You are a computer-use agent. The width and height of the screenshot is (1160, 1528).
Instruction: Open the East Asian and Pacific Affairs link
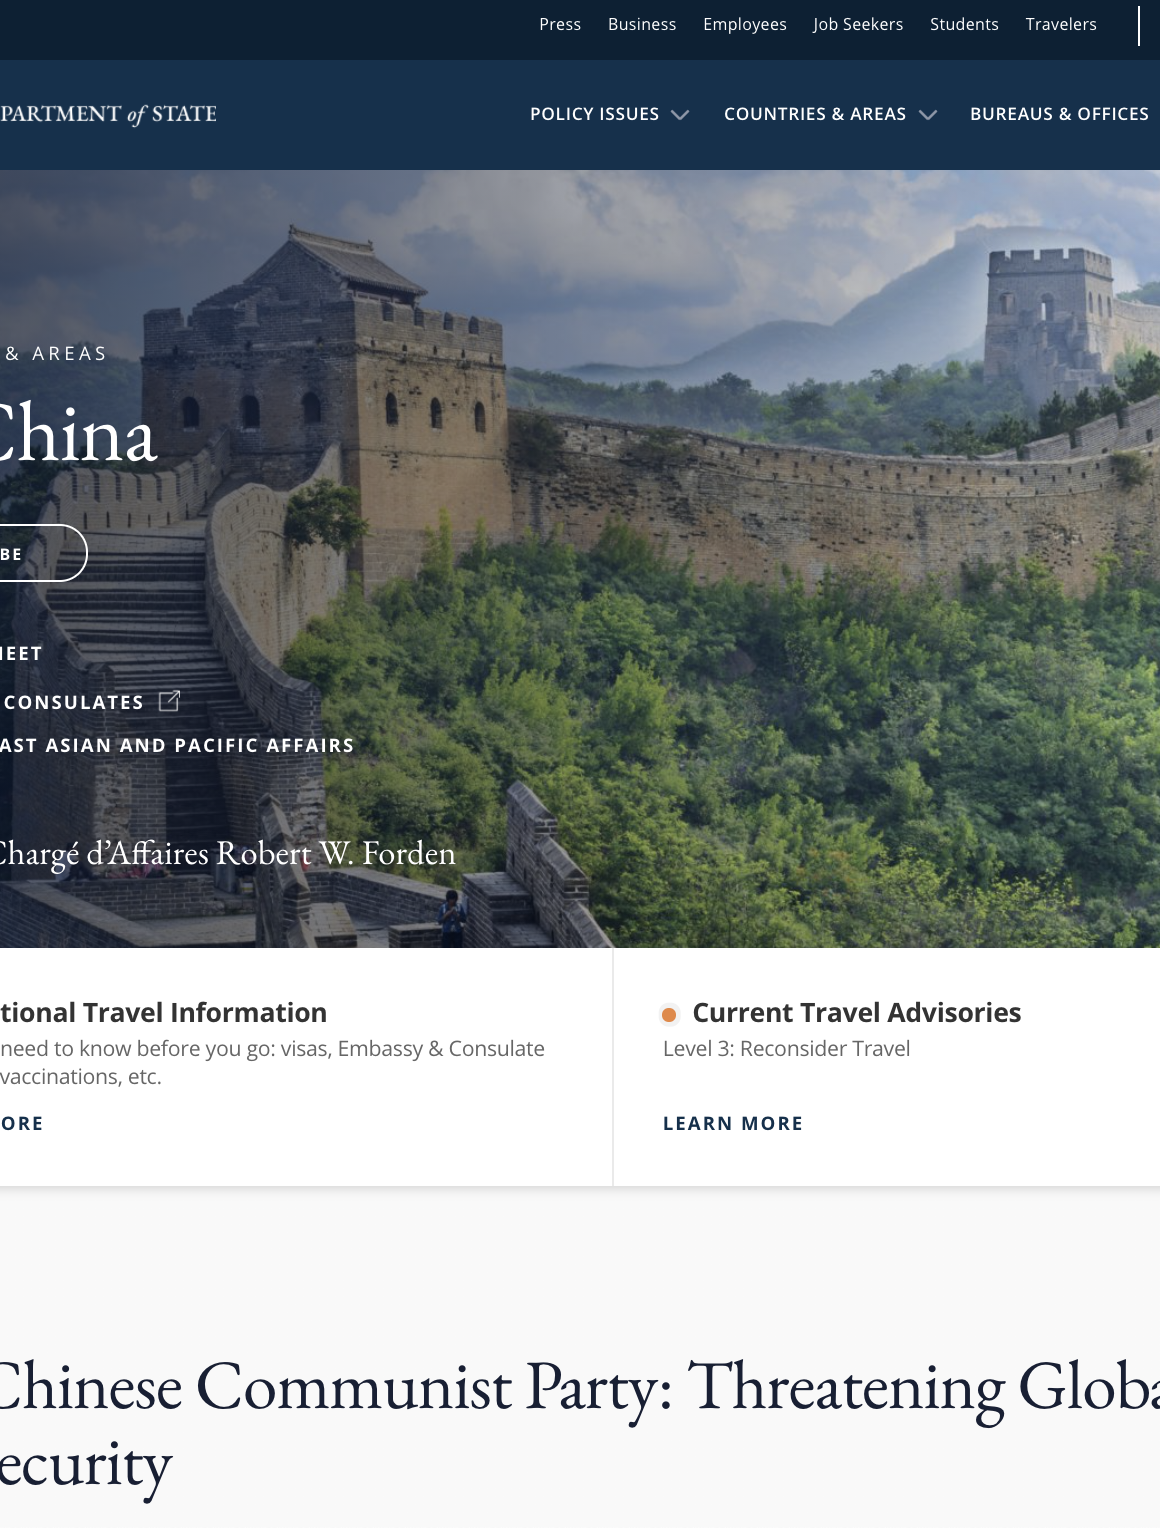coord(177,745)
